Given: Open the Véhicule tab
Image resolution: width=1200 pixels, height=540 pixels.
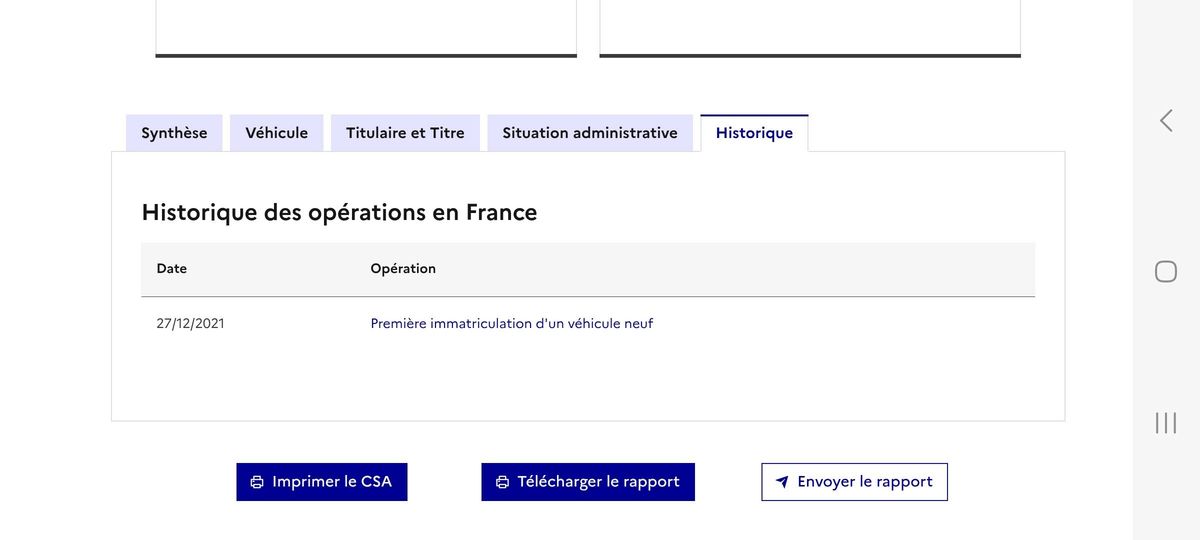Looking at the screenshot, I should pos(277,133).
